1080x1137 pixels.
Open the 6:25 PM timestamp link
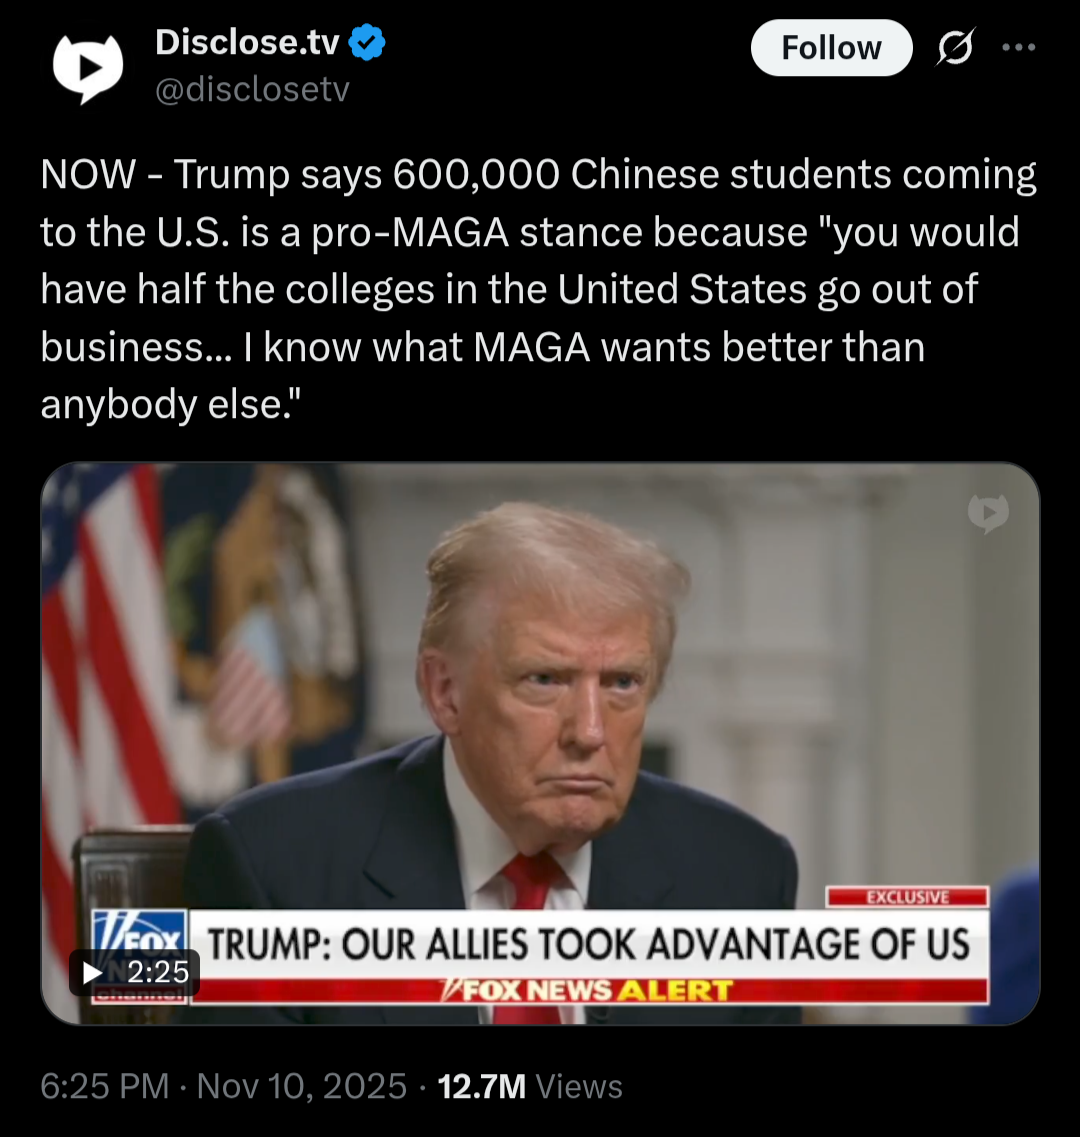coord(104,1086)
